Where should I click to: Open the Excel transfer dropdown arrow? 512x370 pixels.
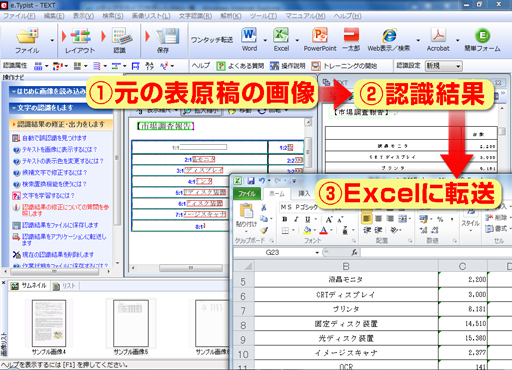(297, 40)
